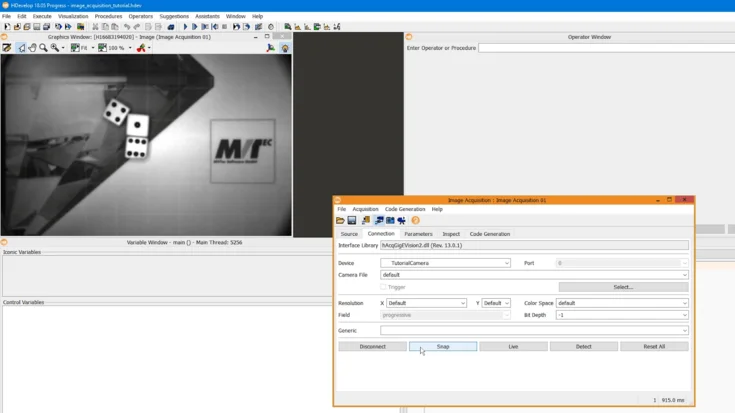Open the Color Space dropdown
The image size is (735, 413).
(x=621, y=303)
